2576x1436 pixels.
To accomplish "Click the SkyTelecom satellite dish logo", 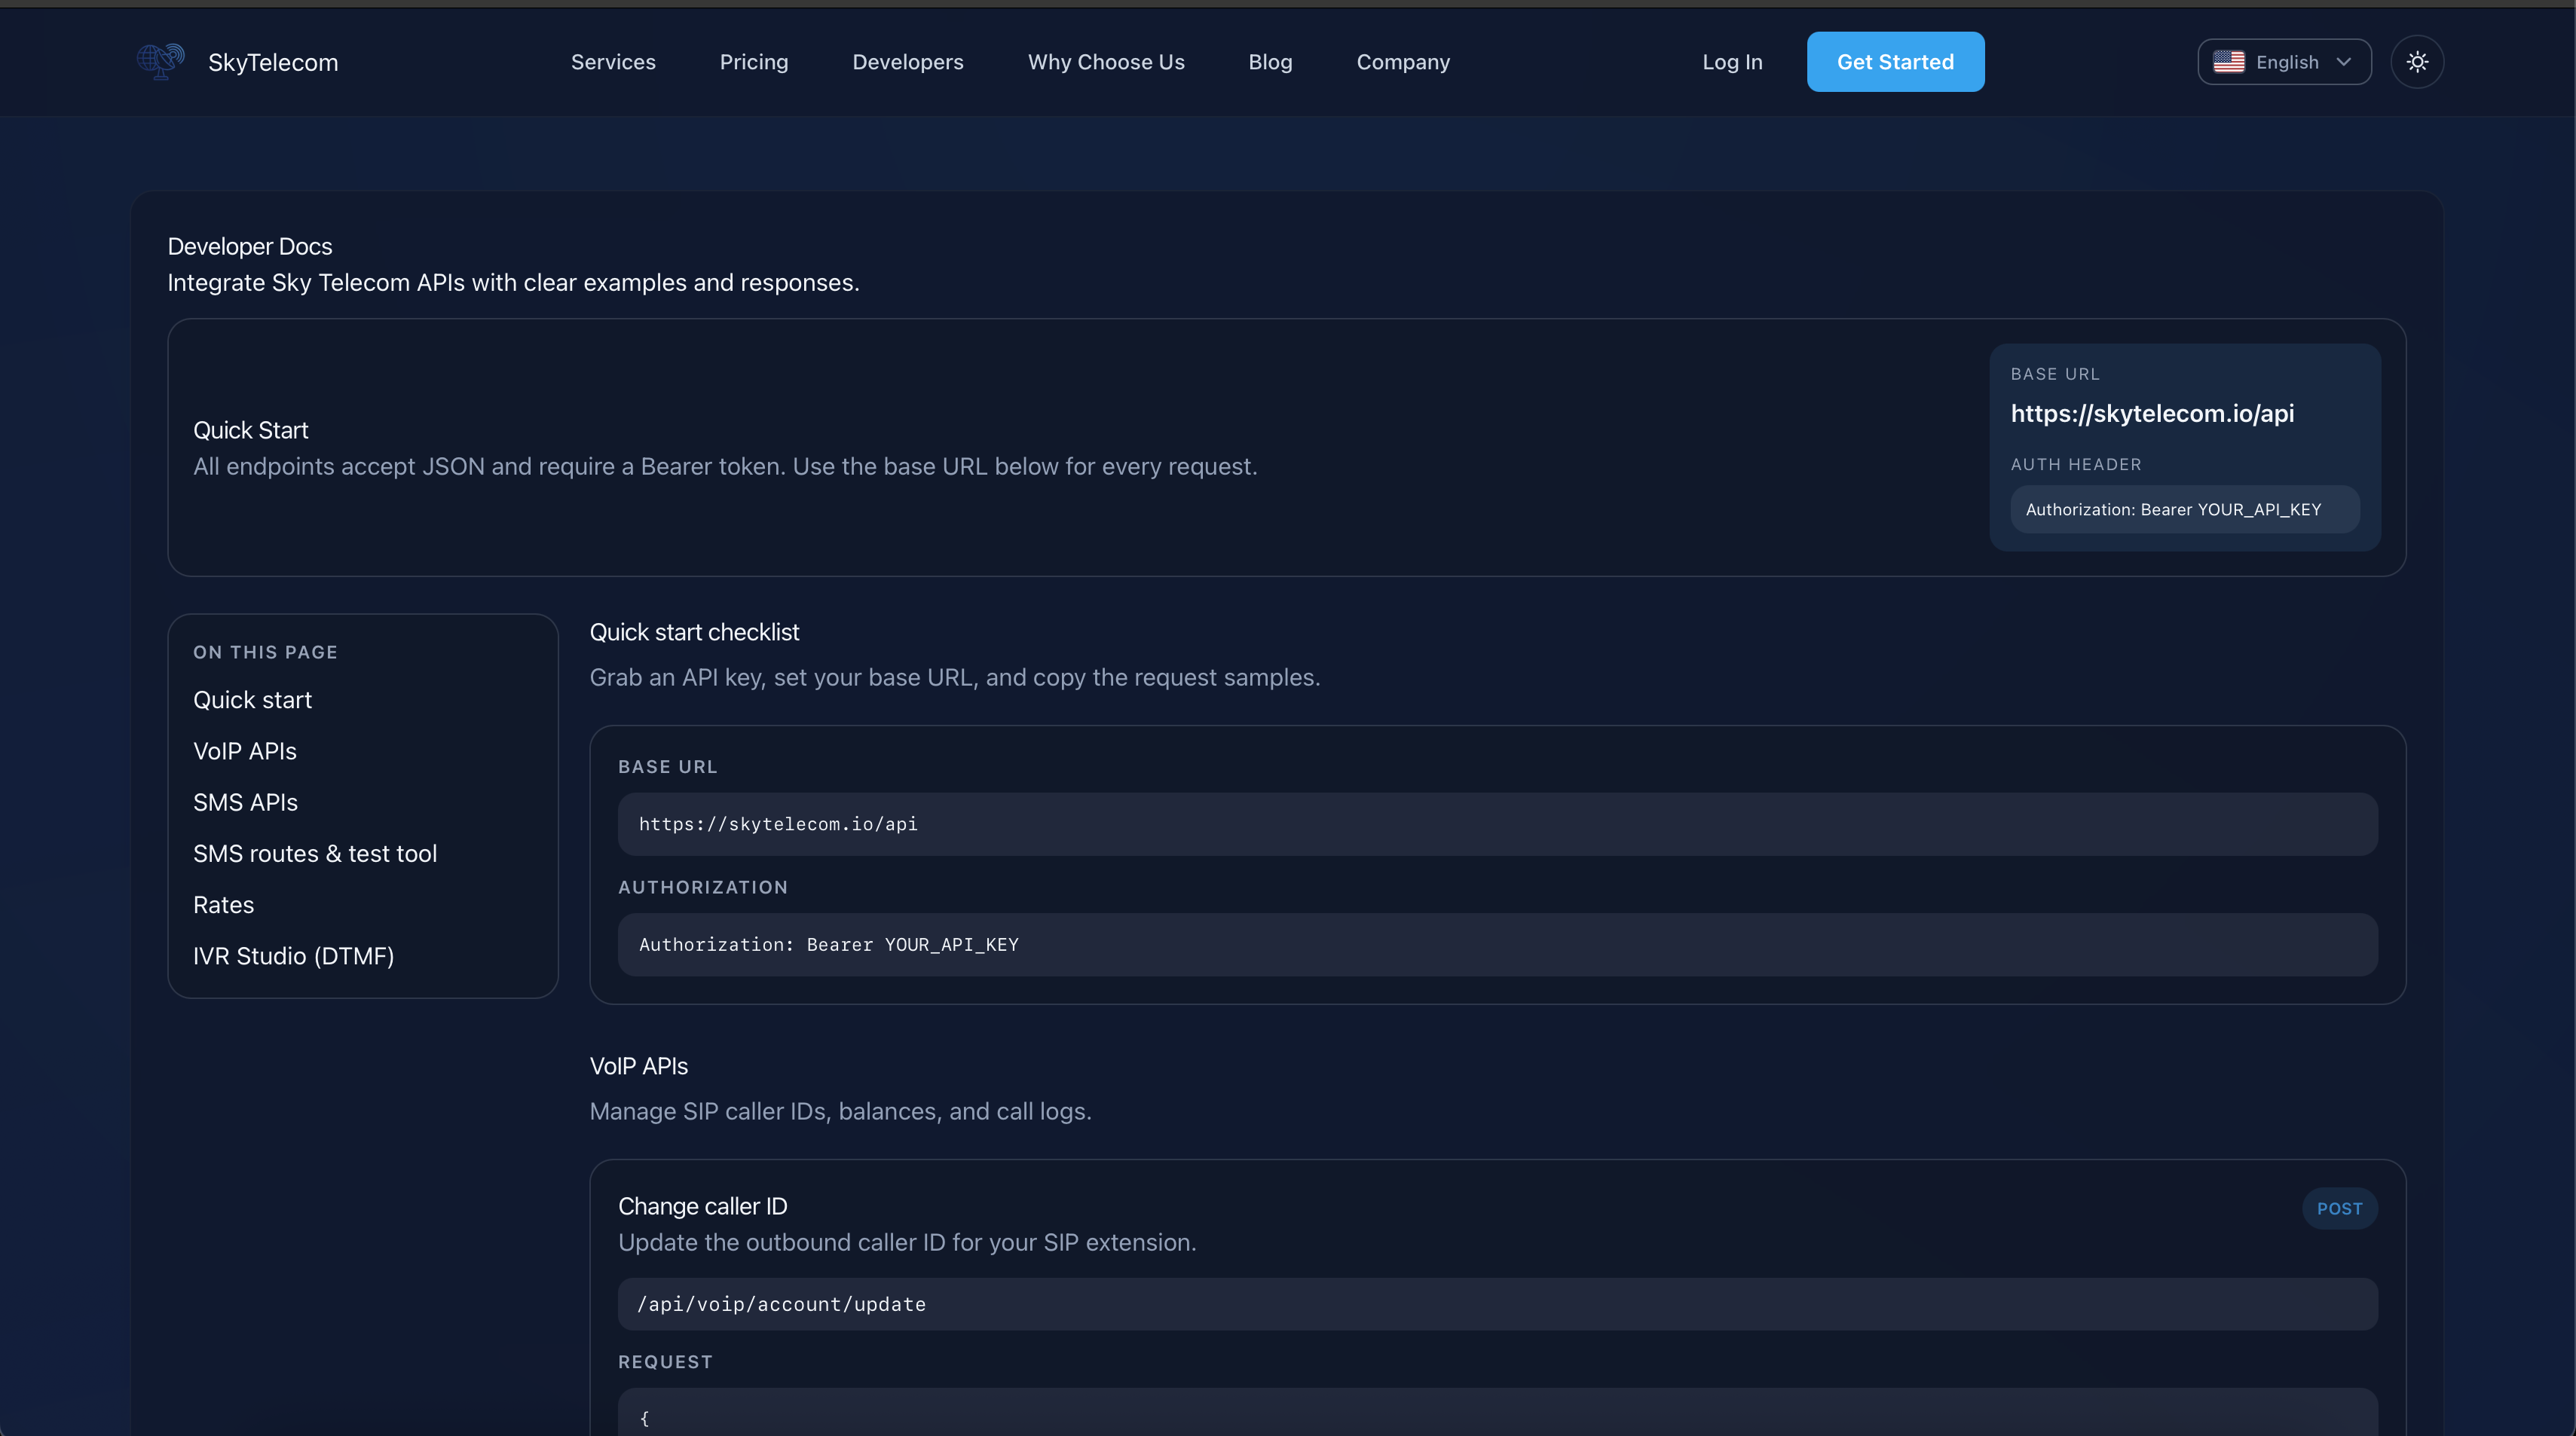I will tap(160, 61).
